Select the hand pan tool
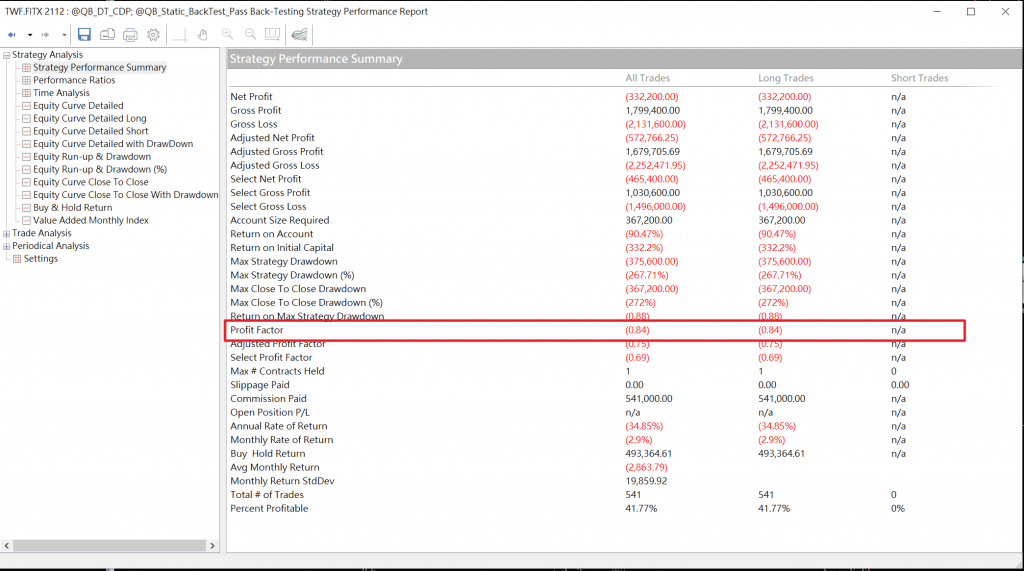 coord(203,35)
